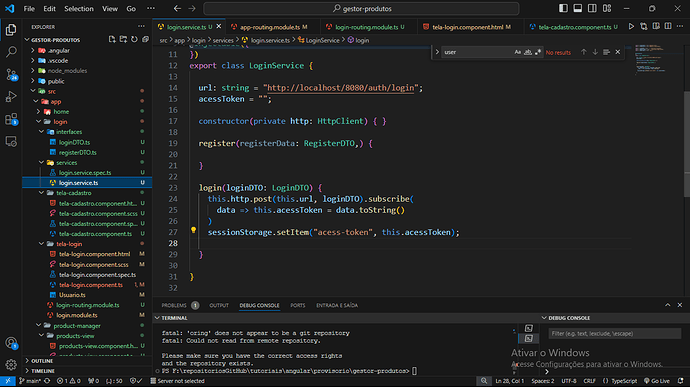Toggle the primary side bar visibility
This screenshot has width=690, height=387.
click(563, 8)
